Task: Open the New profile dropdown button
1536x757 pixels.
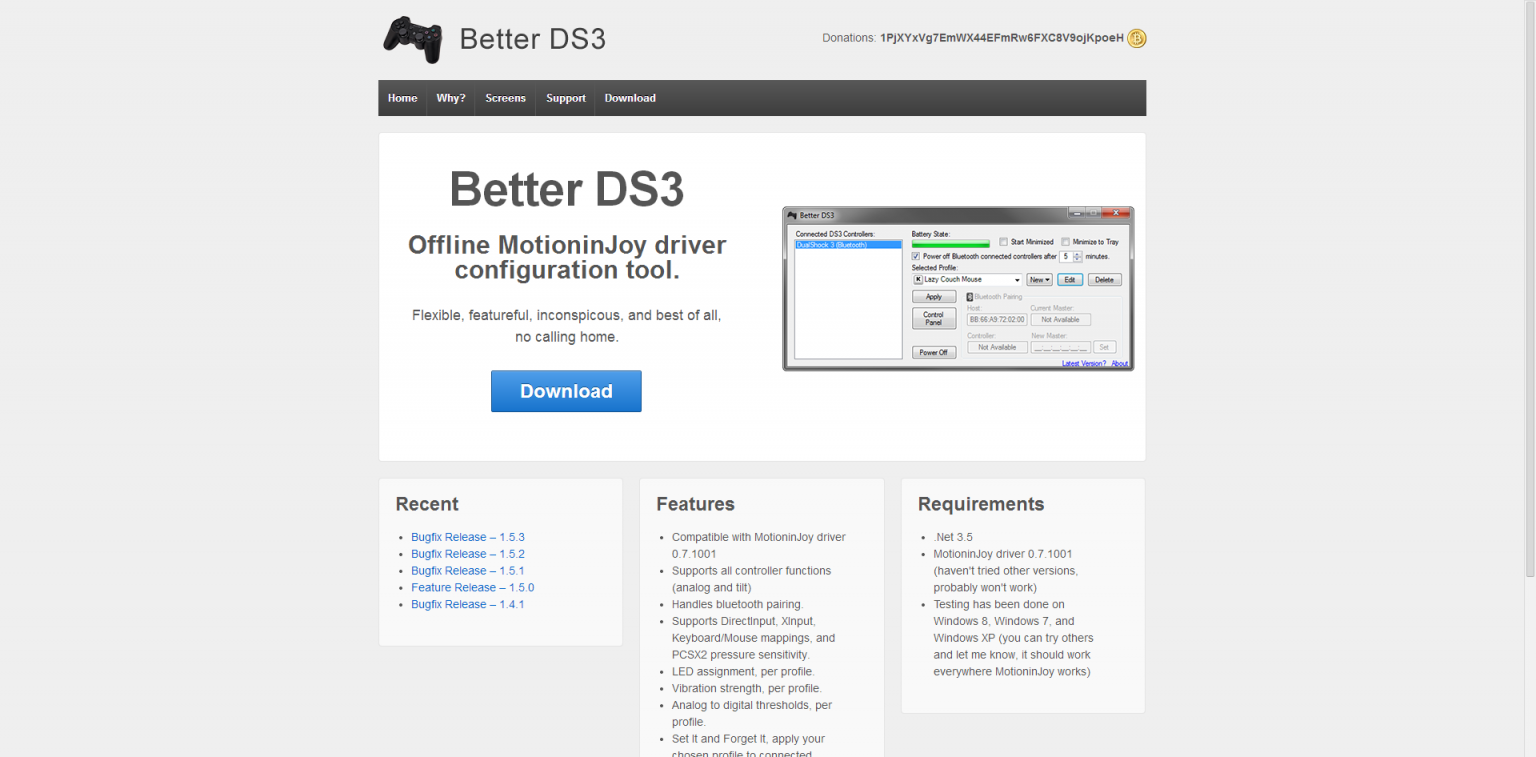Action: tap(1039, 280)
